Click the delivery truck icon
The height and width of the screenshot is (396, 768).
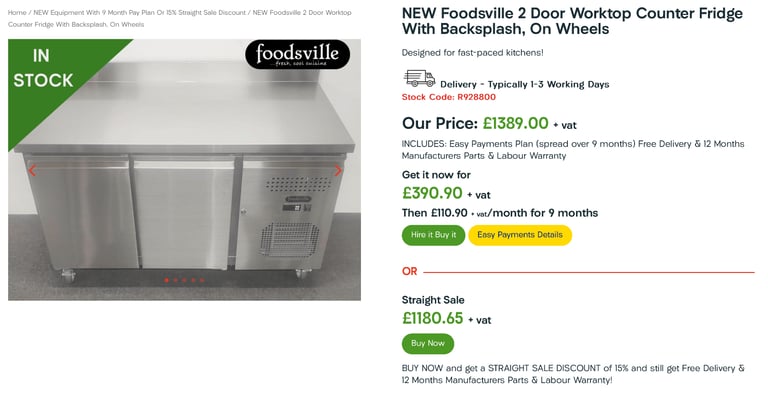click(419, 78)
